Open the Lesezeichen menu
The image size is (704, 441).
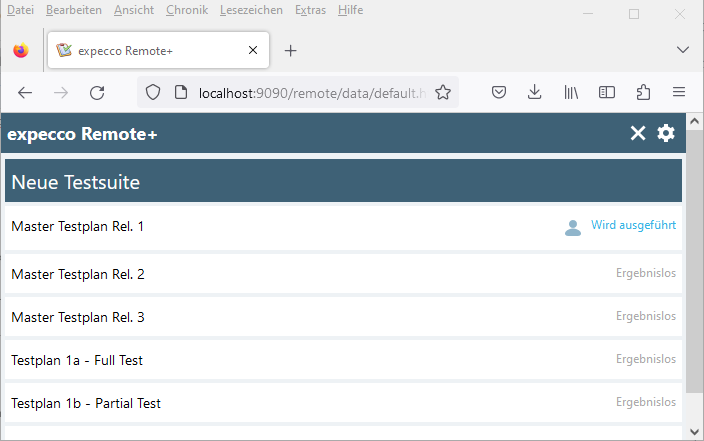pyautogui.click(x=251, y=10)
